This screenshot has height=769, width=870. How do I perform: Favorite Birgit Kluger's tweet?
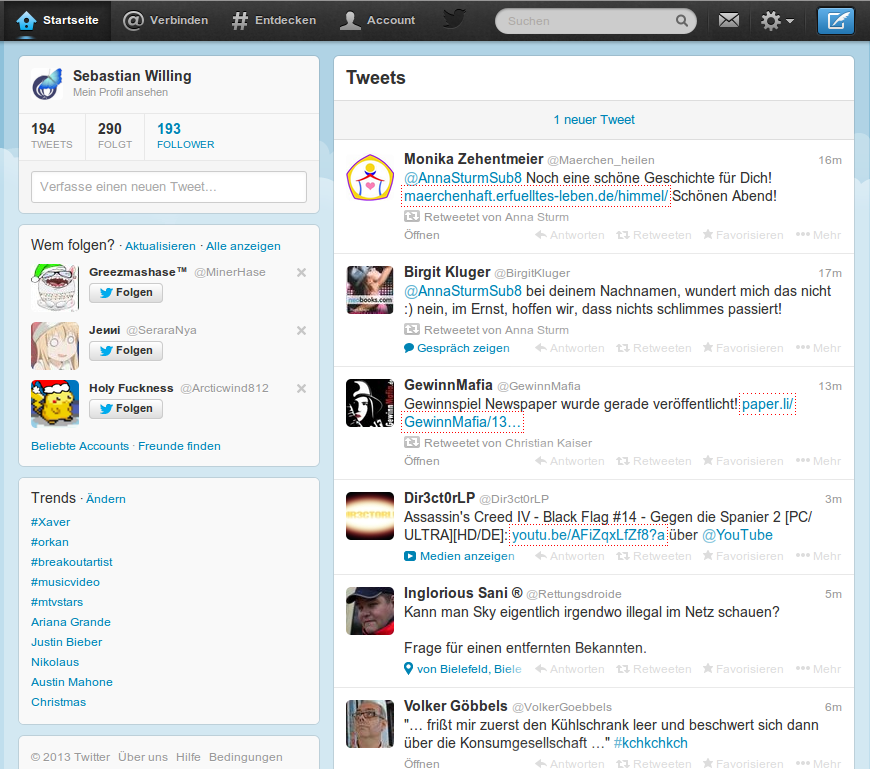[x=743, y=348]
